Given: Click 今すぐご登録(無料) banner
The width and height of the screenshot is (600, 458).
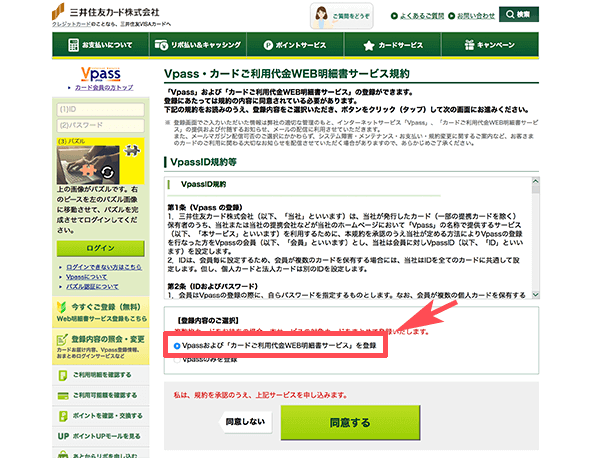Looking at the screenshot, I should point(101,312).
